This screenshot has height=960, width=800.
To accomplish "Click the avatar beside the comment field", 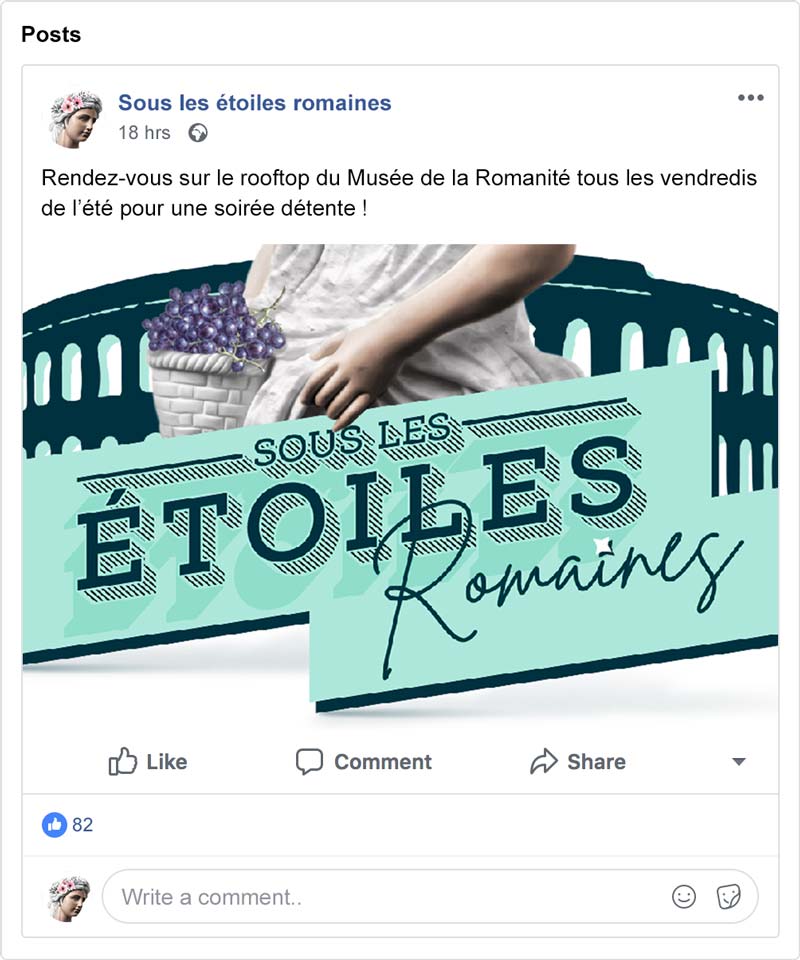I will pyautogui.click(x=69, y=898).
